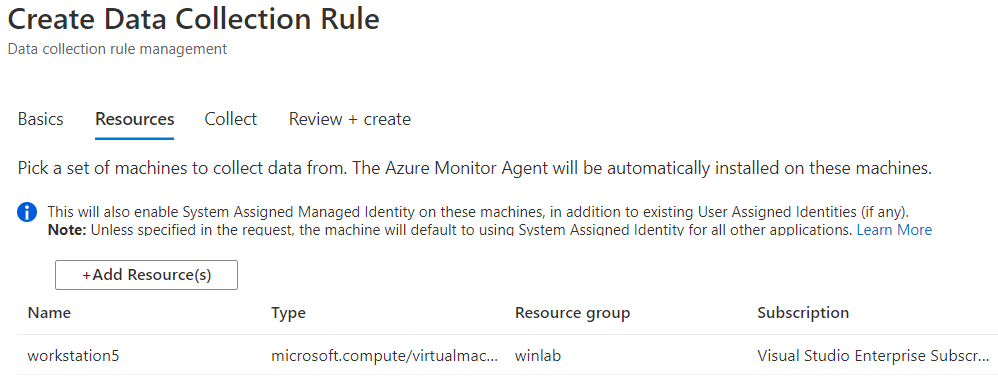
Task: Click the Subscription column header
Action: [803, 313]
